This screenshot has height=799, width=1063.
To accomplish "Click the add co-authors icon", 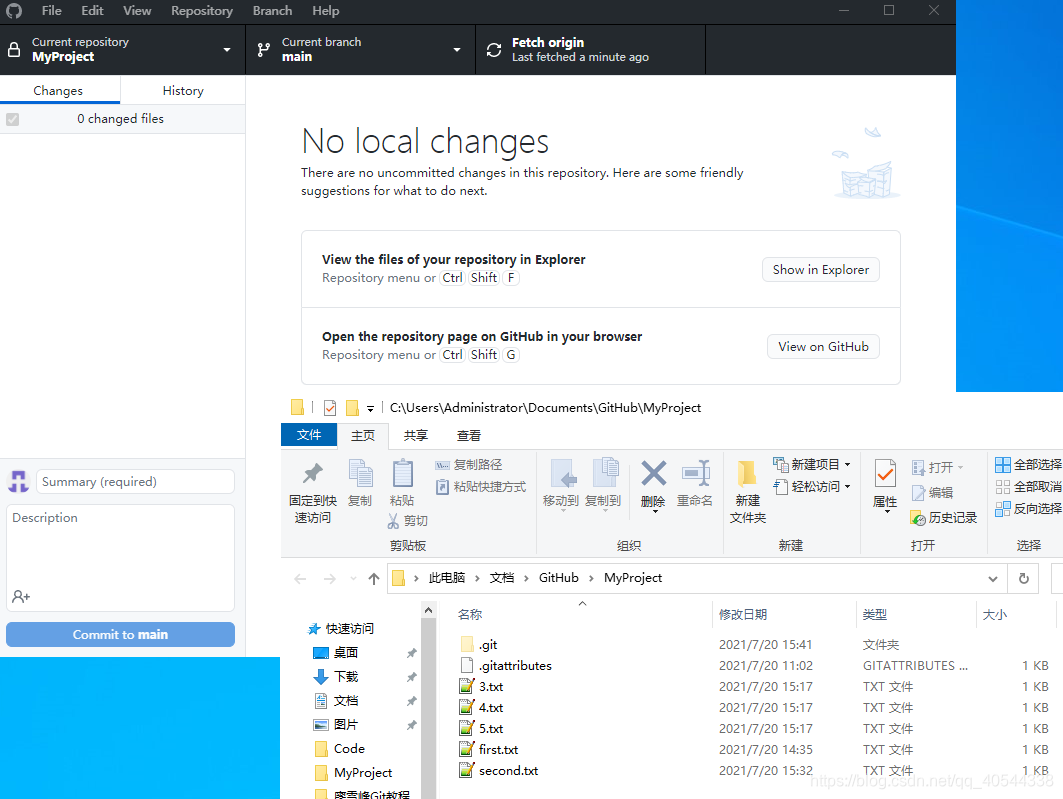I will coord(21,596).
